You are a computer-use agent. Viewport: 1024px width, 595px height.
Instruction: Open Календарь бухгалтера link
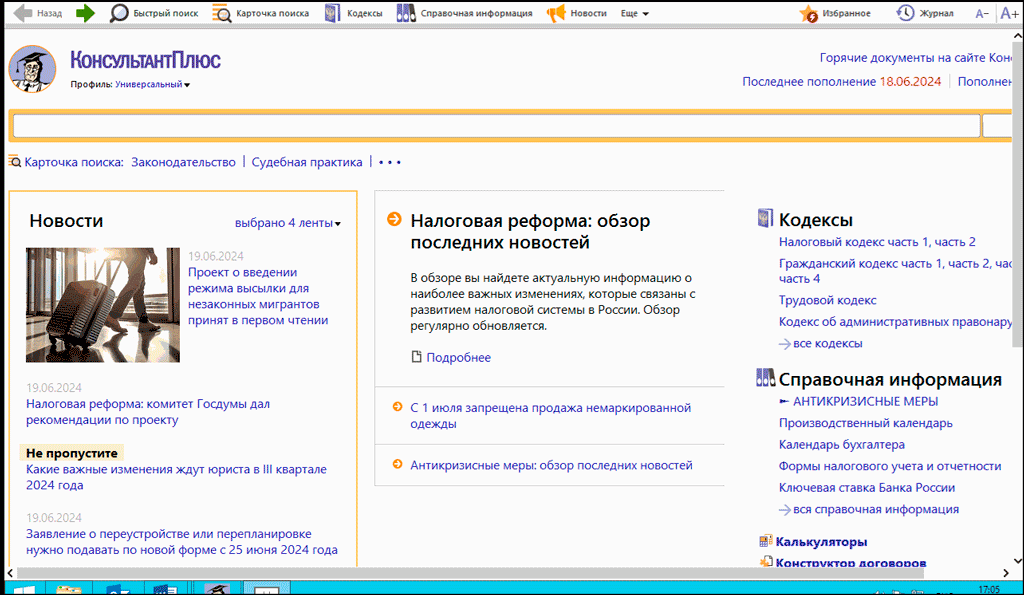(842, 444)
